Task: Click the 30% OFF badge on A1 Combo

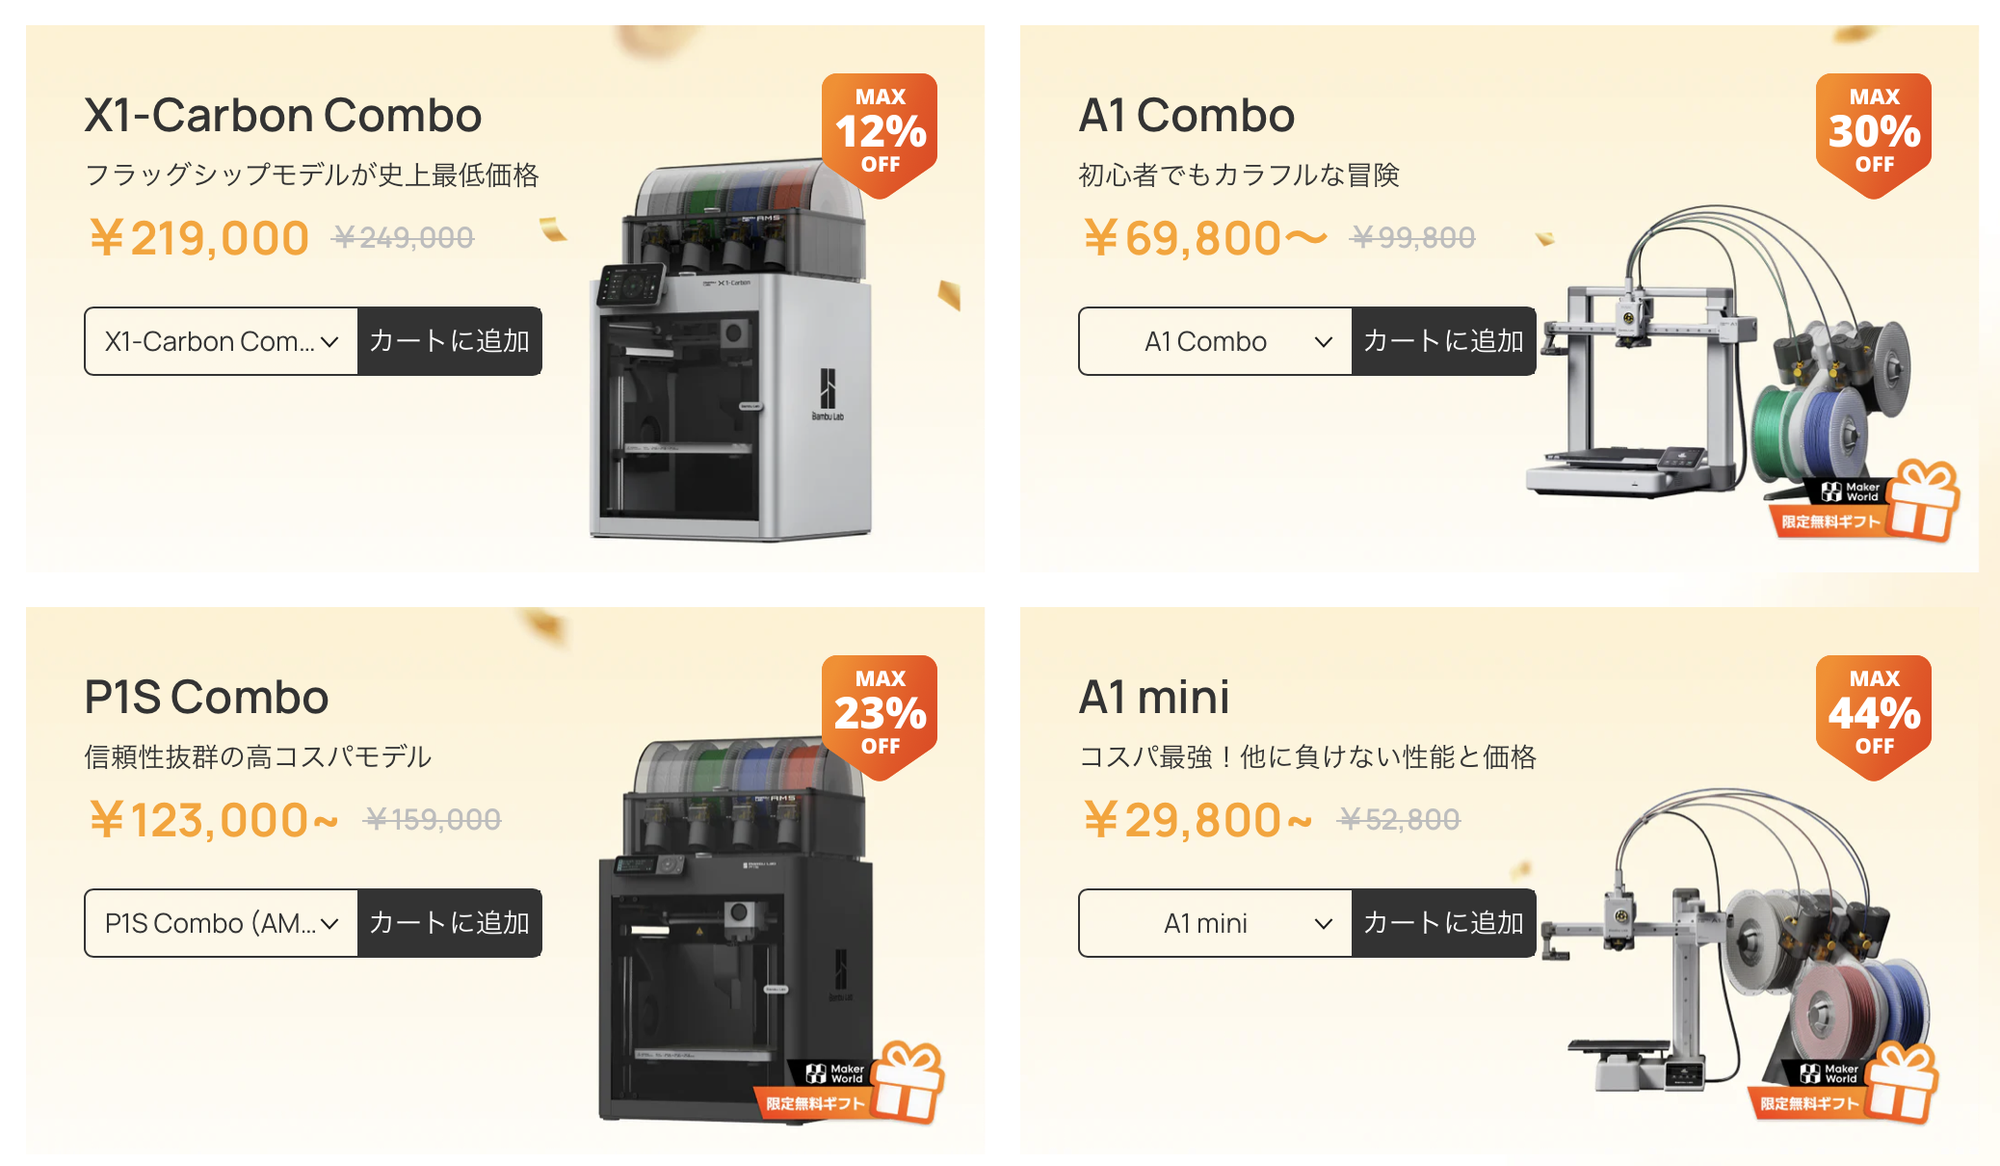Action: pyautogui.click(x=1873, y=134)
